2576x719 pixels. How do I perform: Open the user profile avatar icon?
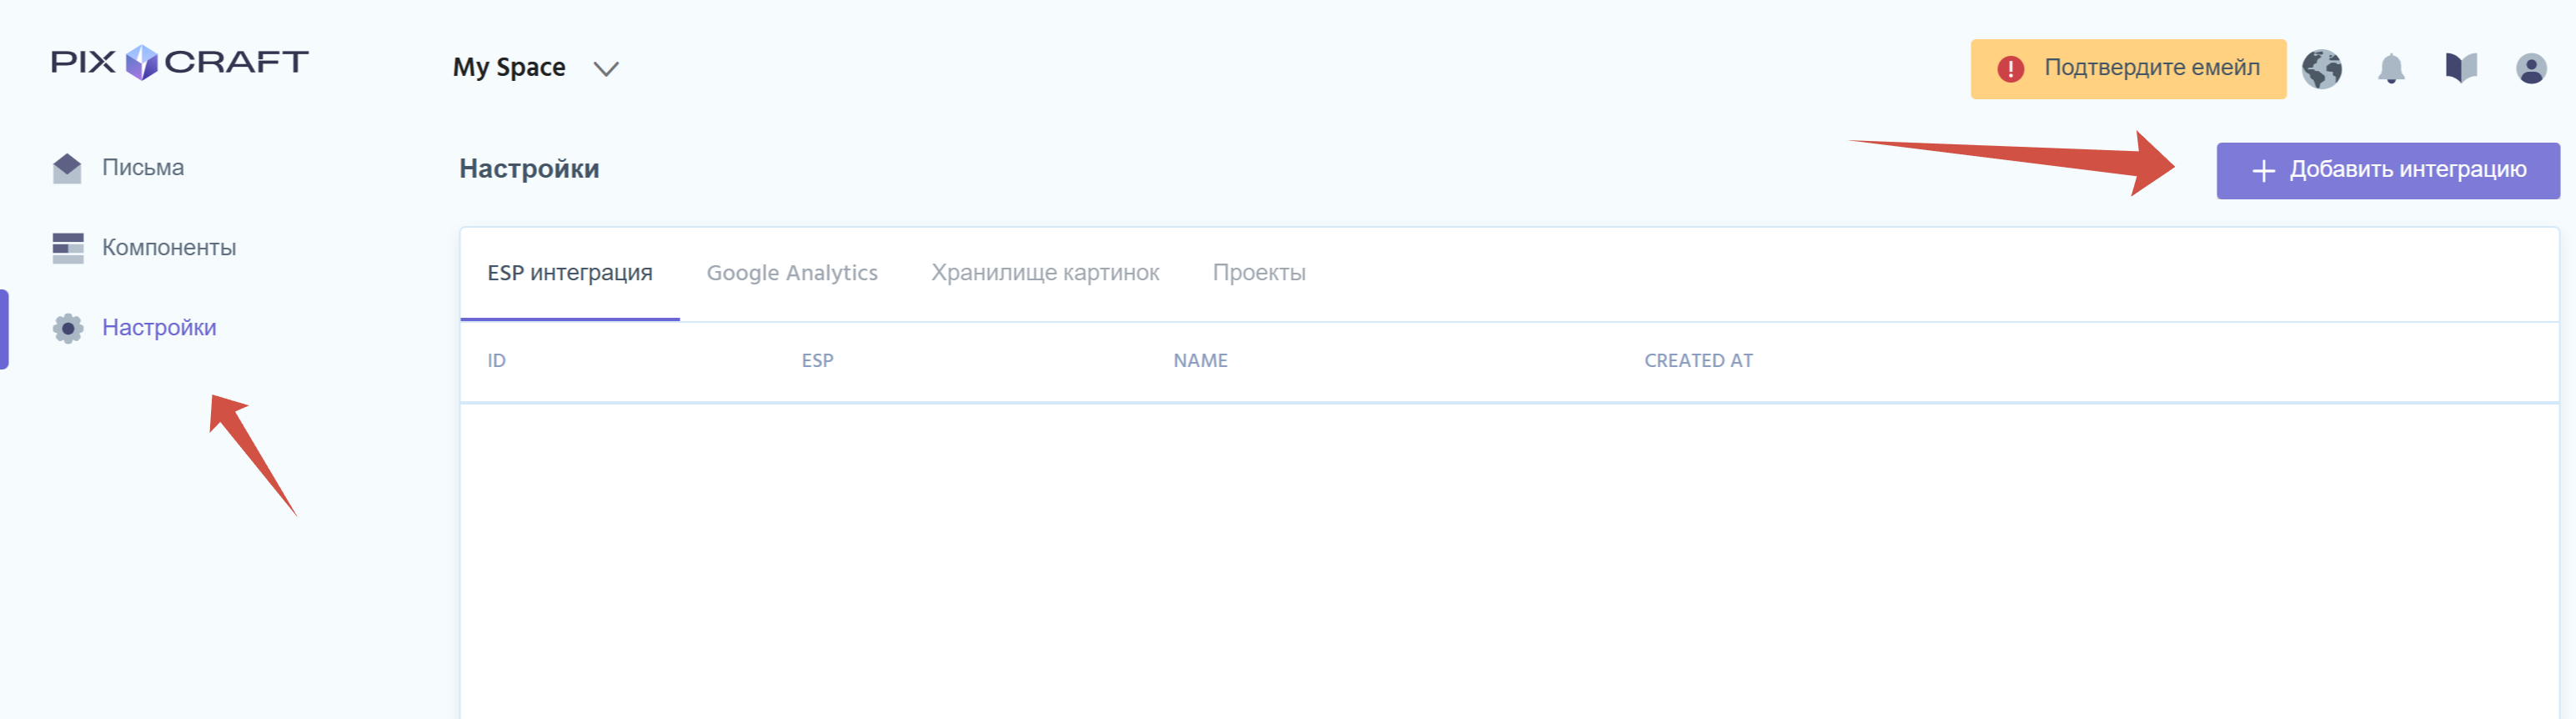point(2531,69)
